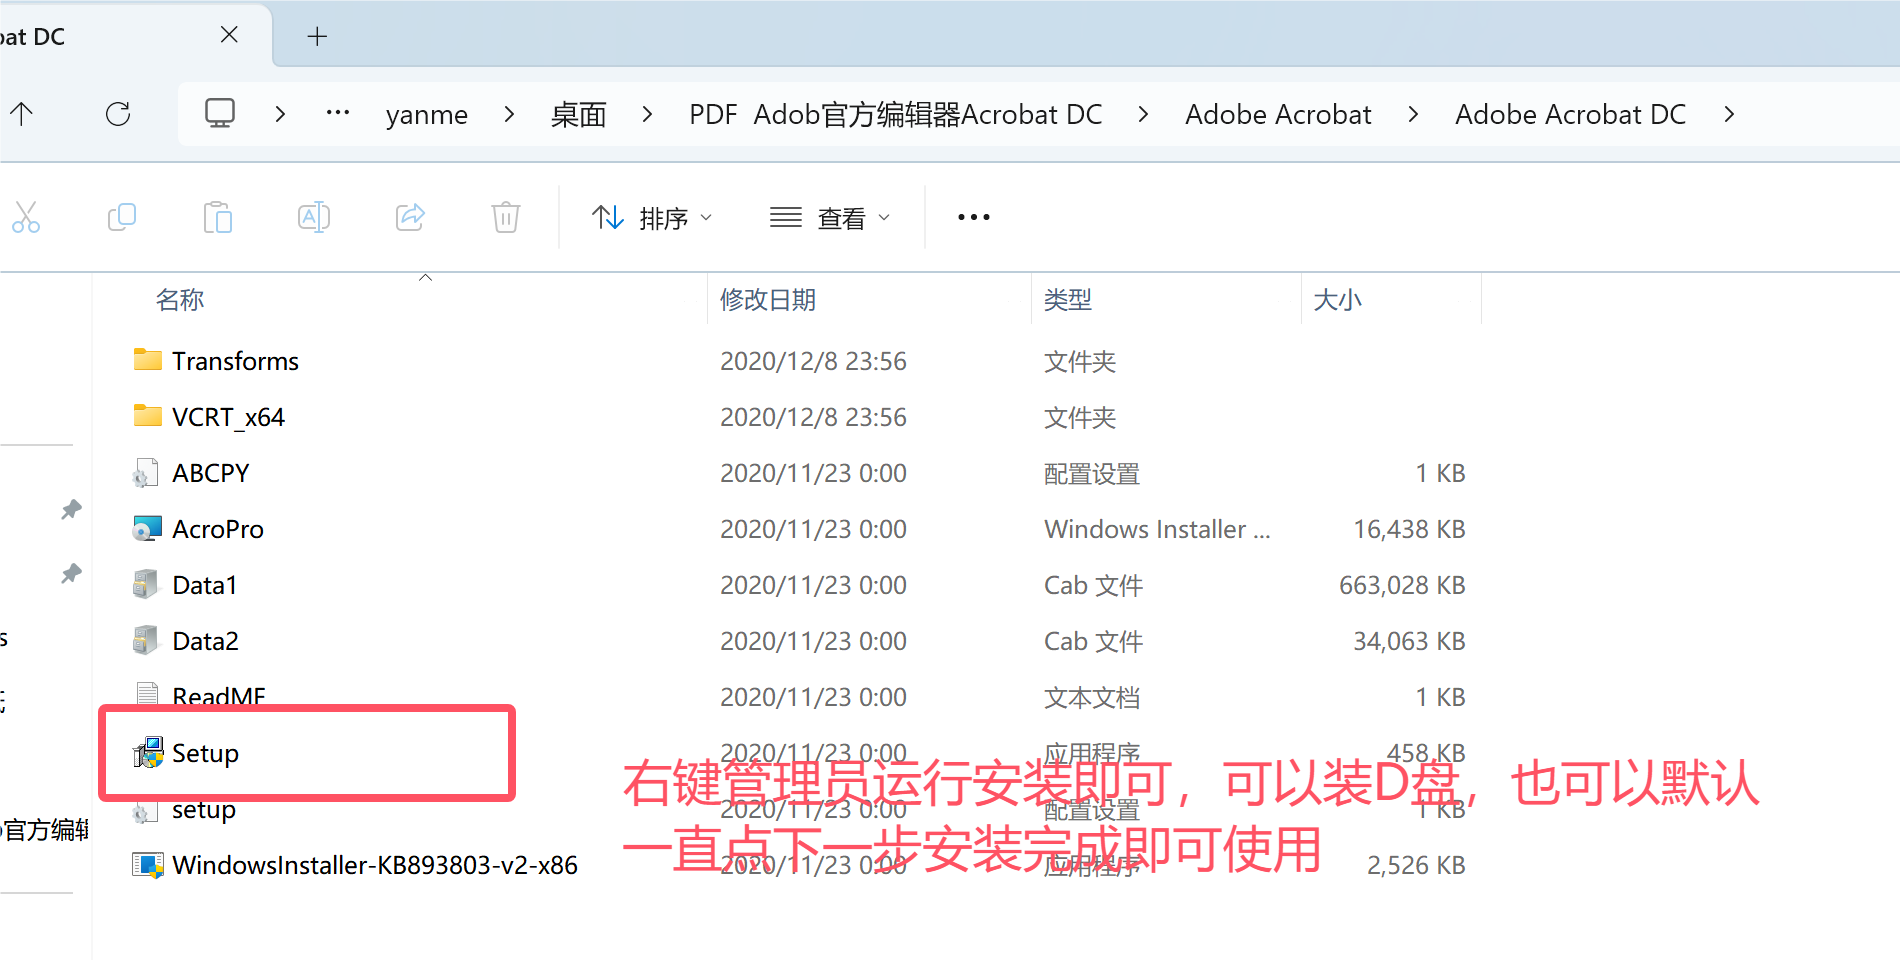The height and width of the screenshot is (960, 1900).
Task: Click Adobe Acrobat DC breadcrumb
Action: coord(1570,114)
